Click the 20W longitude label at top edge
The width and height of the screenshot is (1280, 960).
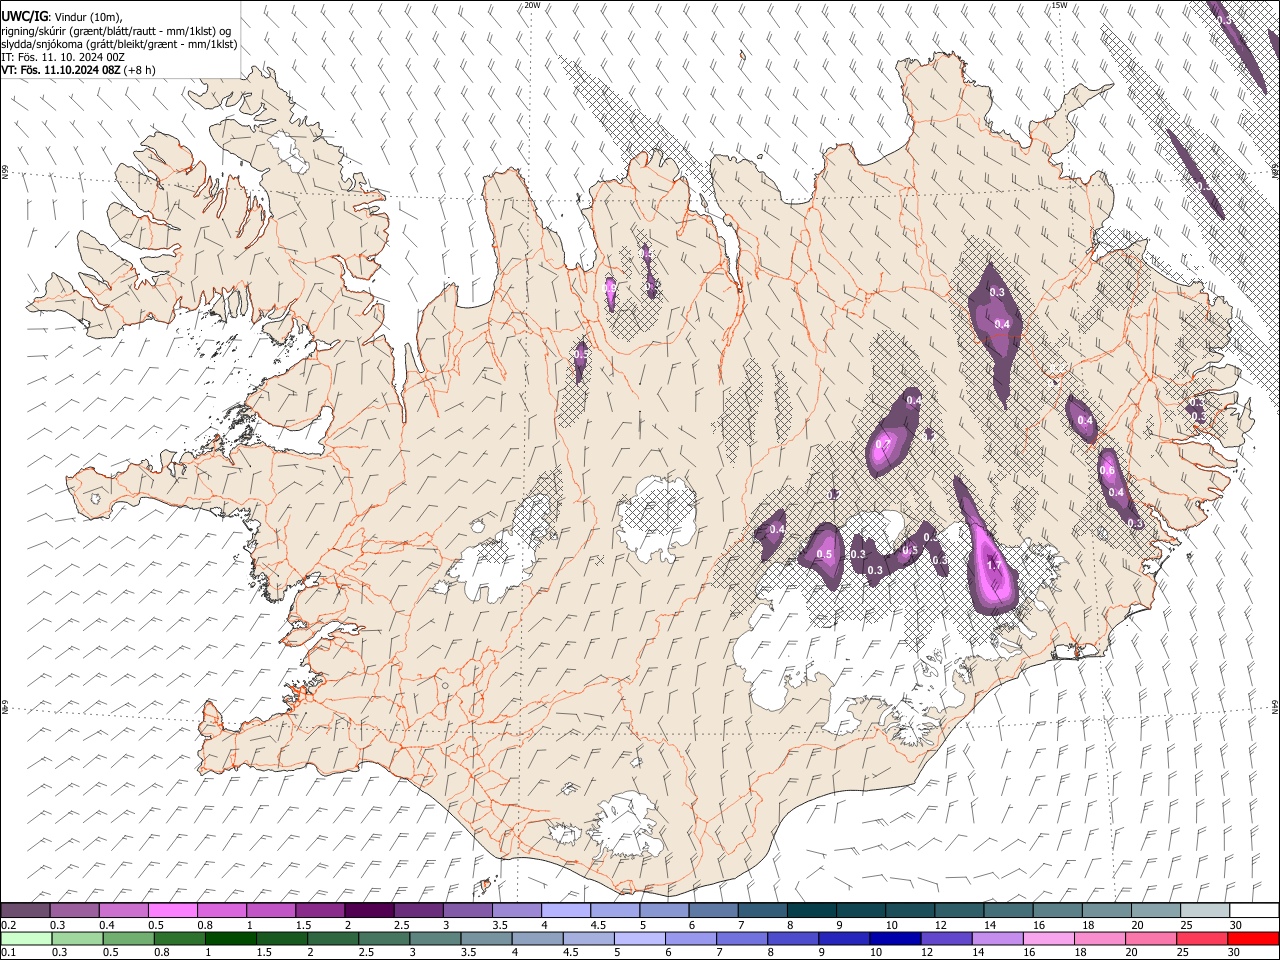click(533, 5)
